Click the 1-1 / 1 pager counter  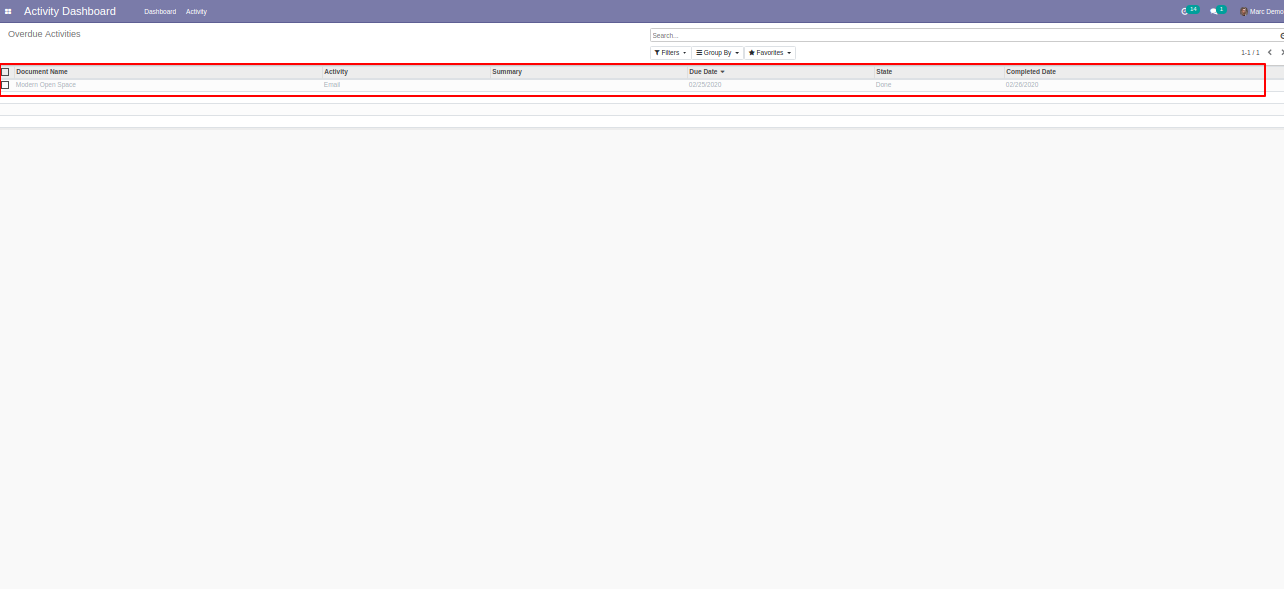pos(1250,52)
